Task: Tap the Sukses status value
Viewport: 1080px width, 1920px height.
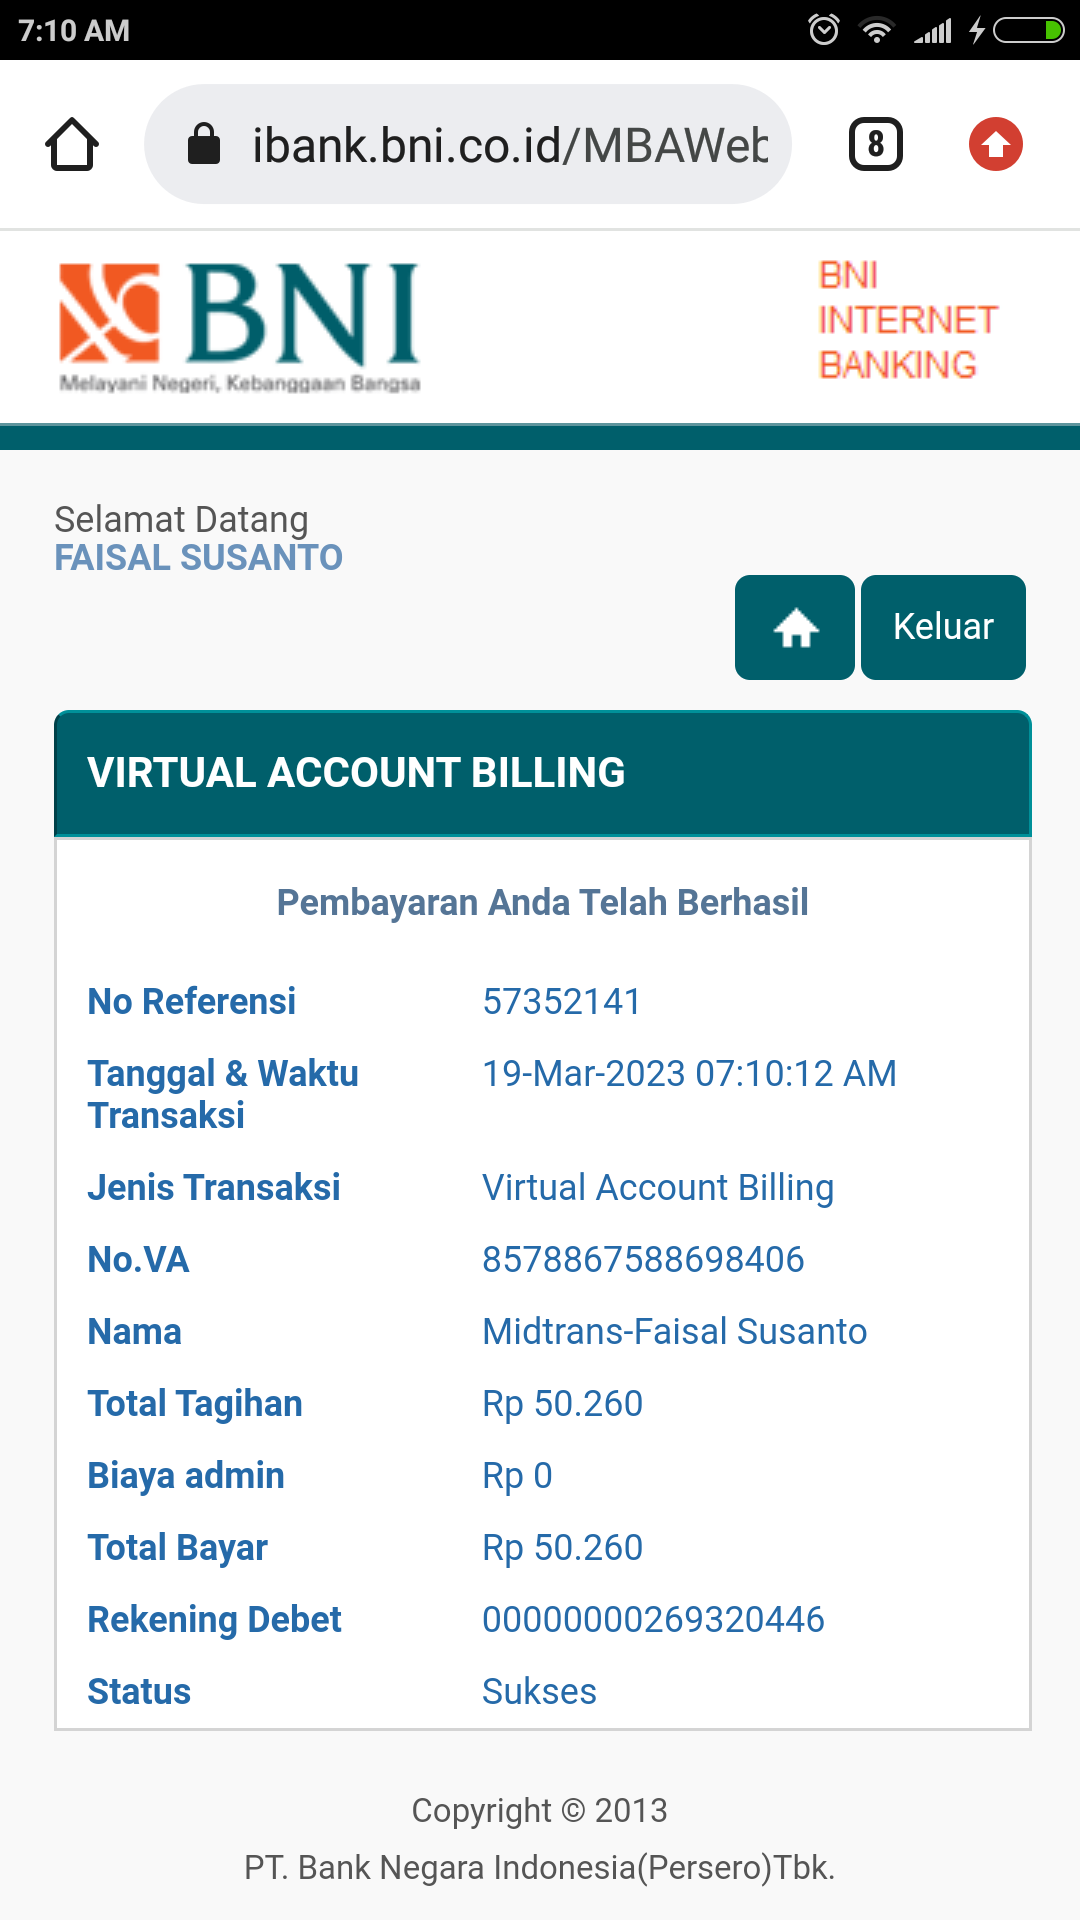Action: tap(539, 1692)
